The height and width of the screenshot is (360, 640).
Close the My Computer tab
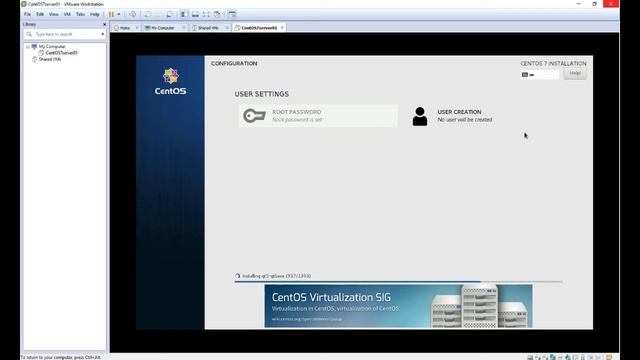pyautogui.click(x=184, y=28)
